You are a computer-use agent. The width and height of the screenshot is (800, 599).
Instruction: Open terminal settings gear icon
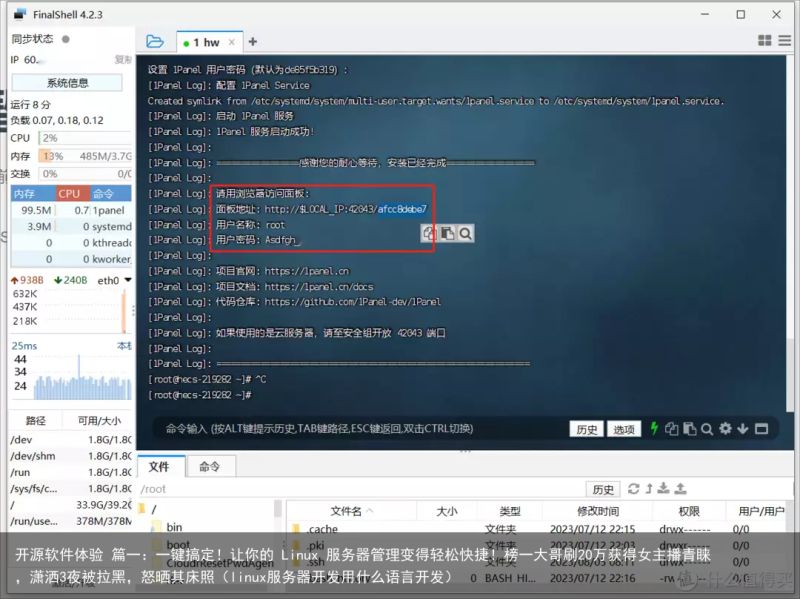[725, 429]
